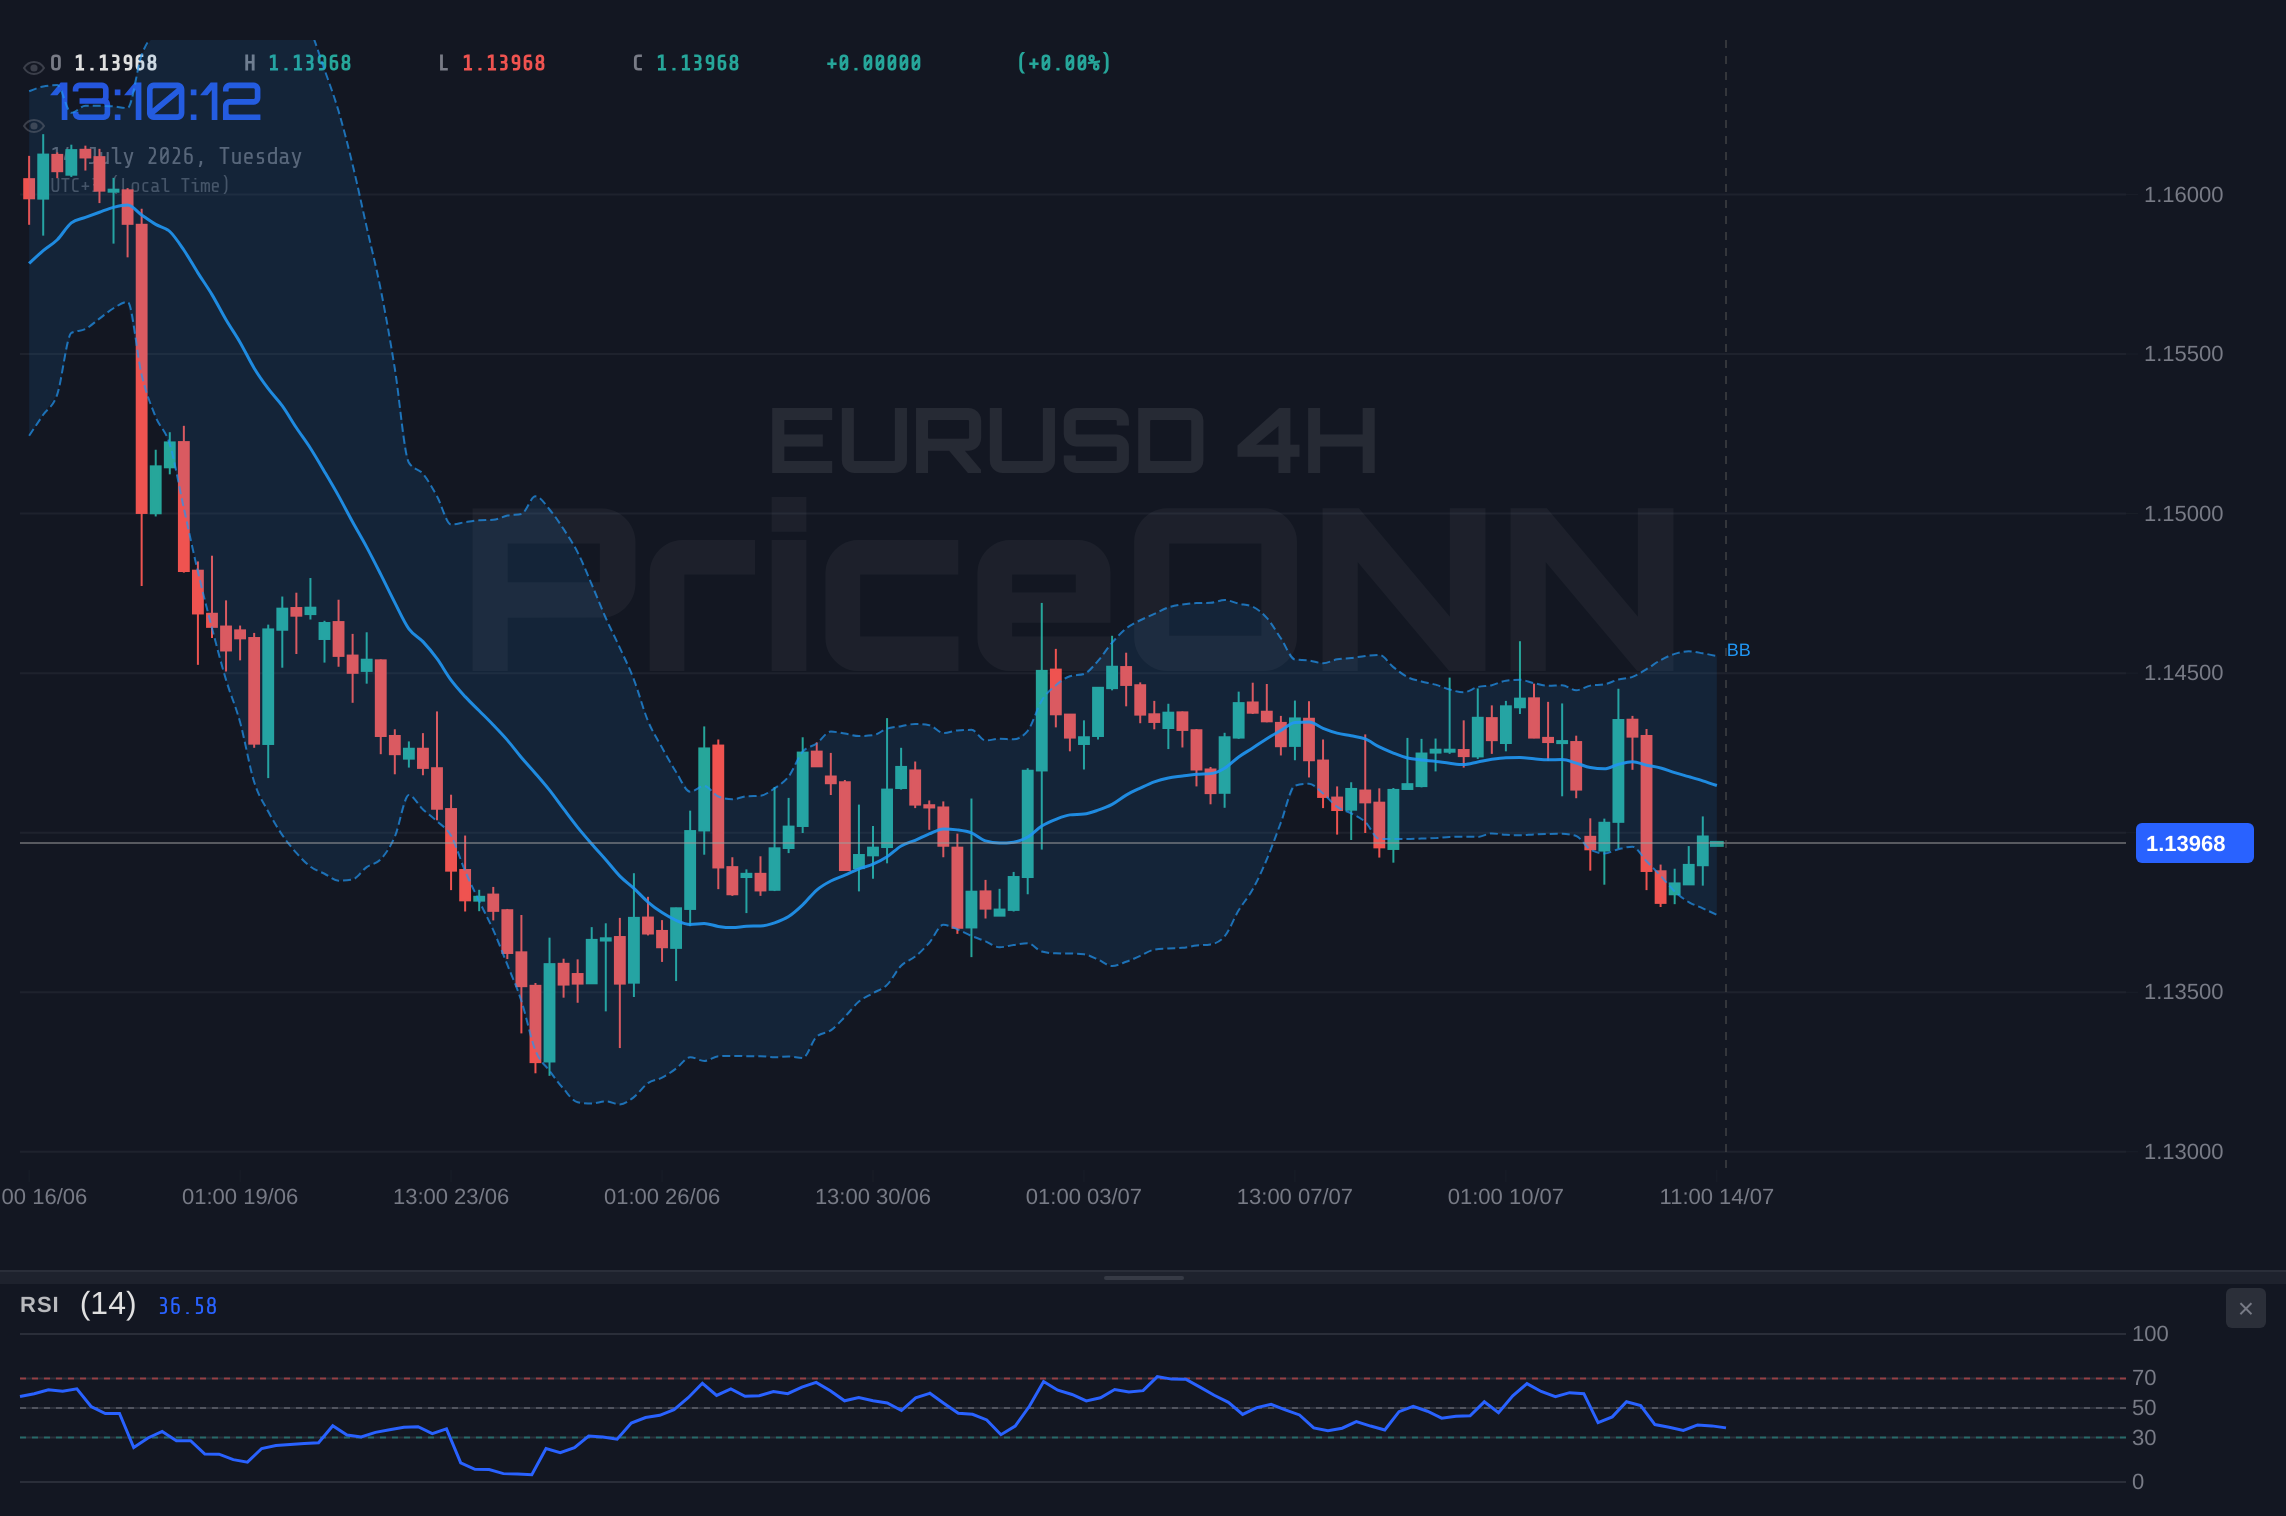The width and height of the screenshot is (2286, 1516).
Task: Click the 01:00 26/06 time axis label
Action: coord(662,1197)
